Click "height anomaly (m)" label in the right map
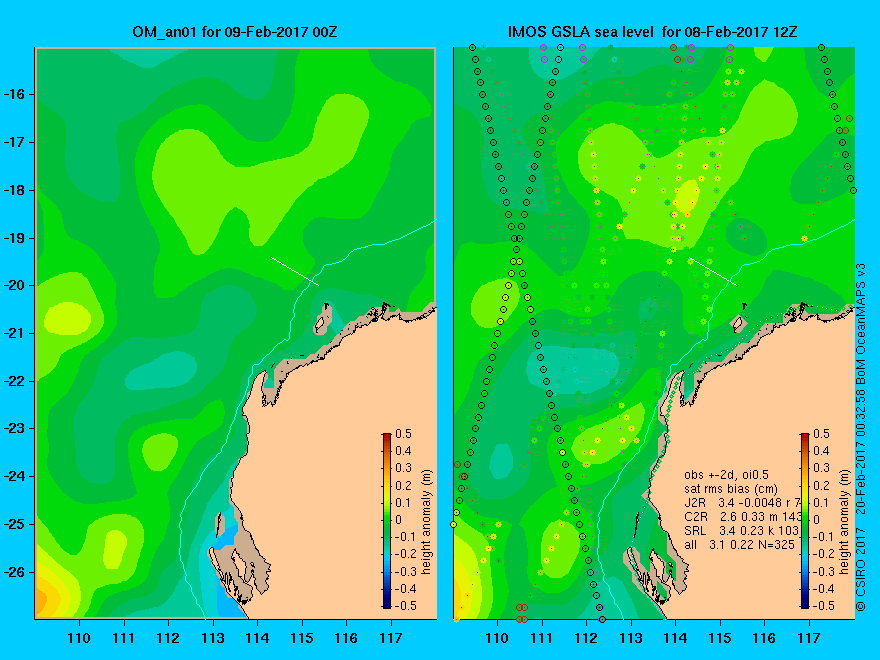 (x=844, y=522)
